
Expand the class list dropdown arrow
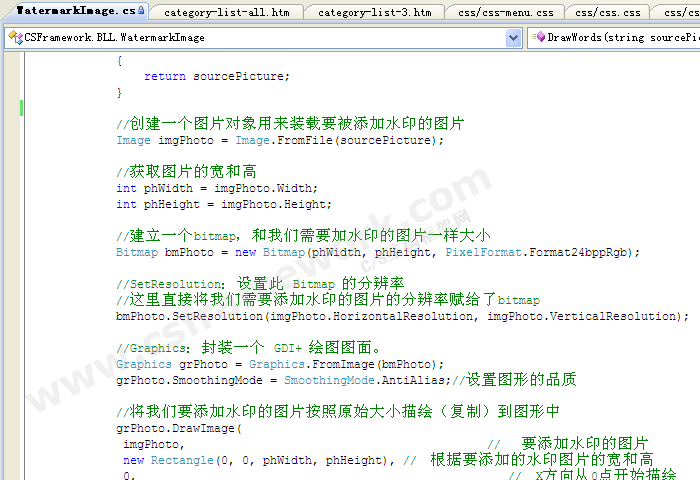pyautogui.click(x=514, y=38)
